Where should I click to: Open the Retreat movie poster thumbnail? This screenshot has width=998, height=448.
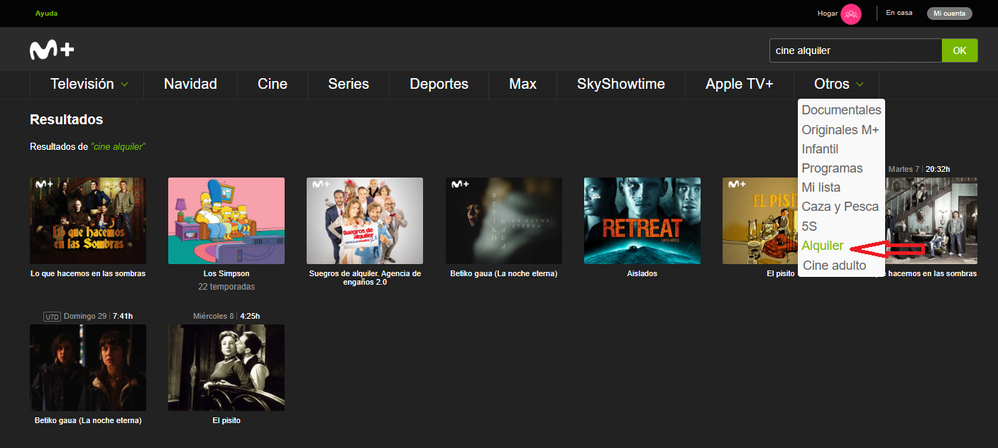click(x=641, y=221)
